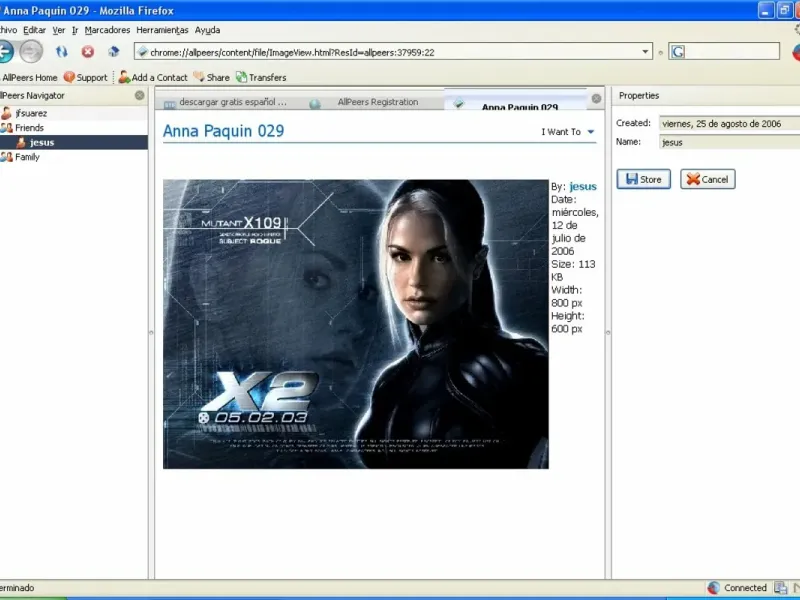Select contact jesus in the Friends list
800x600 pixels.
pos(74,142)
